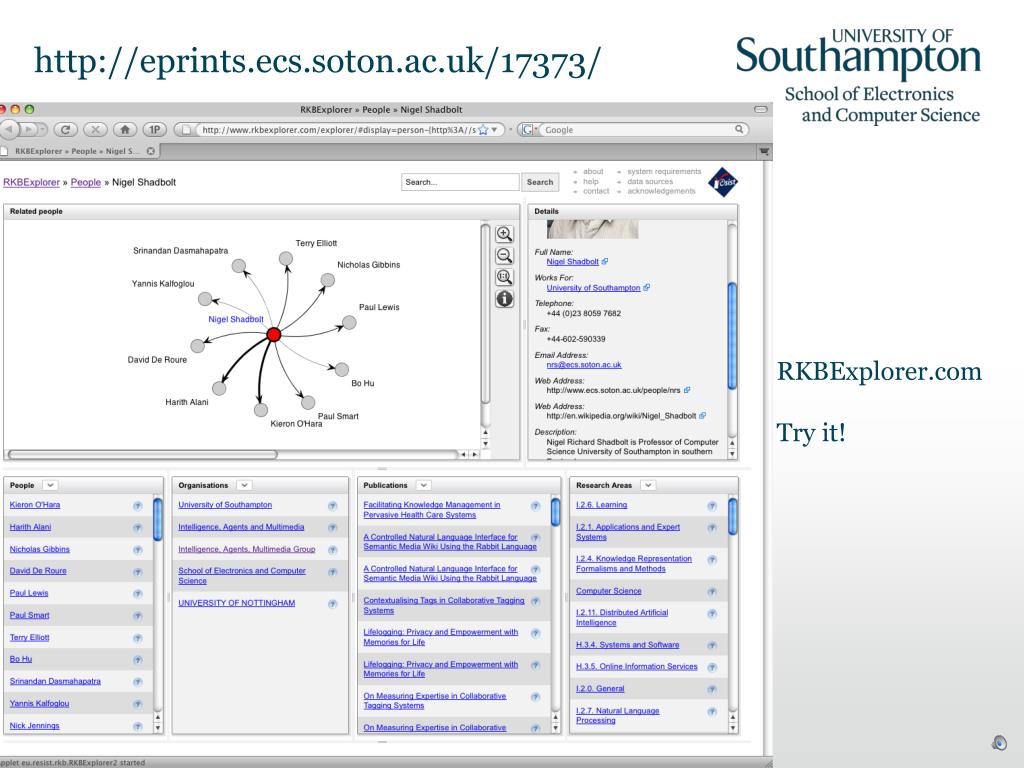
Task: Expand the People panel dropdown
Action: pyautogui.click(x=50, y=485)
